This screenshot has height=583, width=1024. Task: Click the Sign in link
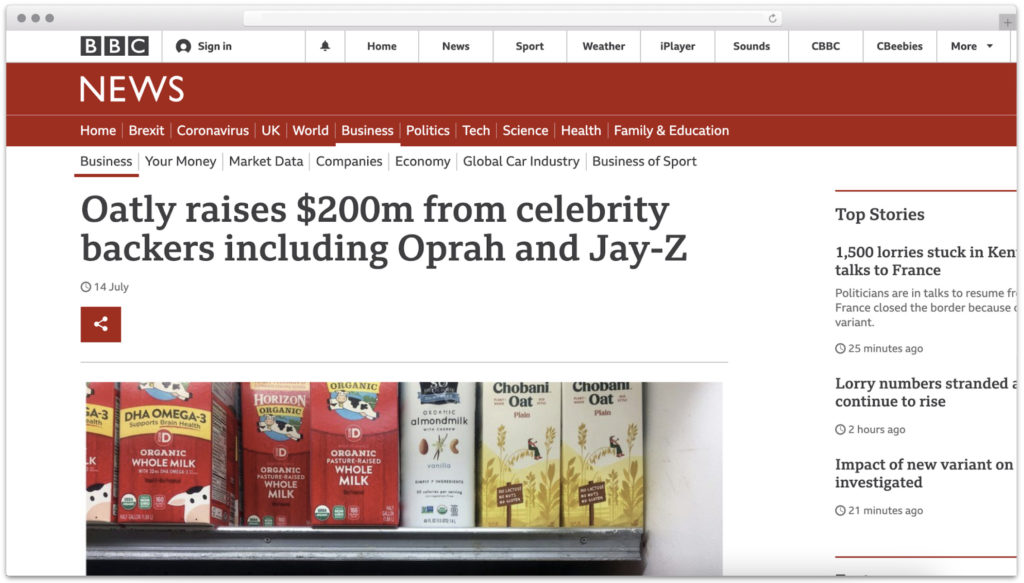215,46
